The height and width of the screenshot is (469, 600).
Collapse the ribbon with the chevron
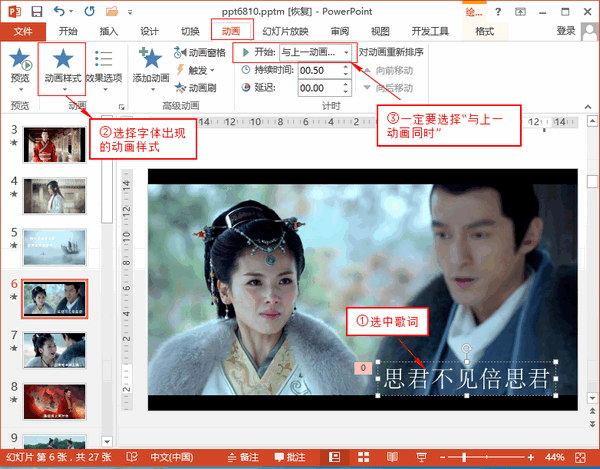(x=588, y=106)
